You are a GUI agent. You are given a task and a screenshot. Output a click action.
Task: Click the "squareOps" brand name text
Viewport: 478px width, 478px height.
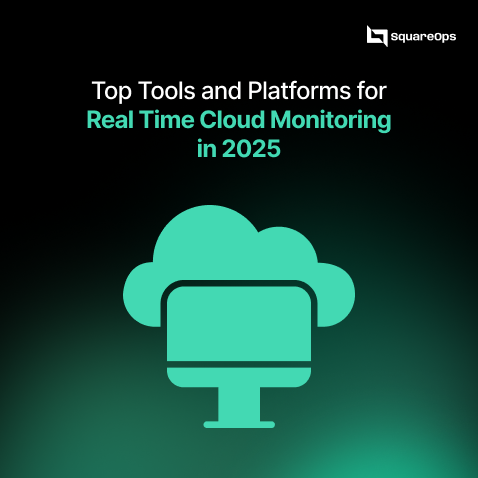423,37
